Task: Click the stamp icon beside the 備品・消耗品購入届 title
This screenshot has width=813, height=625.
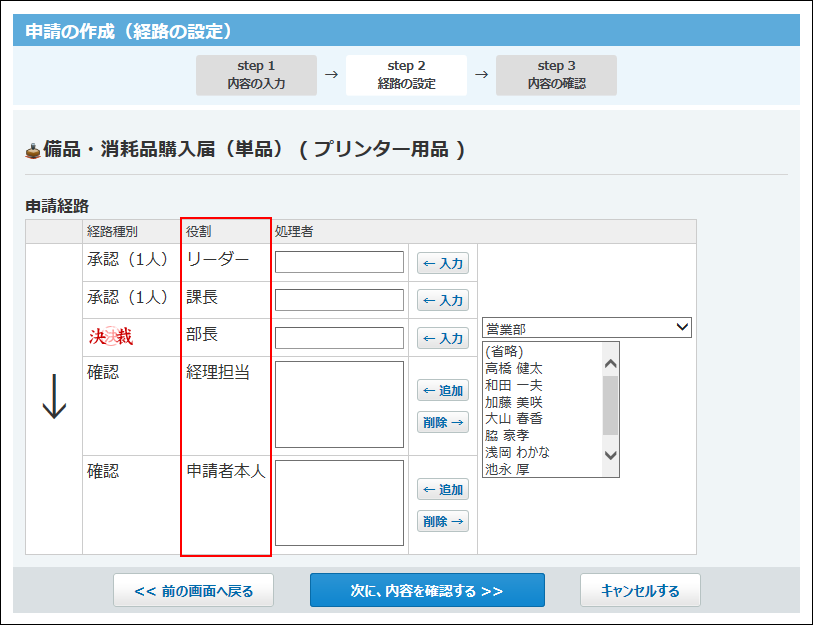Action: 33,151
